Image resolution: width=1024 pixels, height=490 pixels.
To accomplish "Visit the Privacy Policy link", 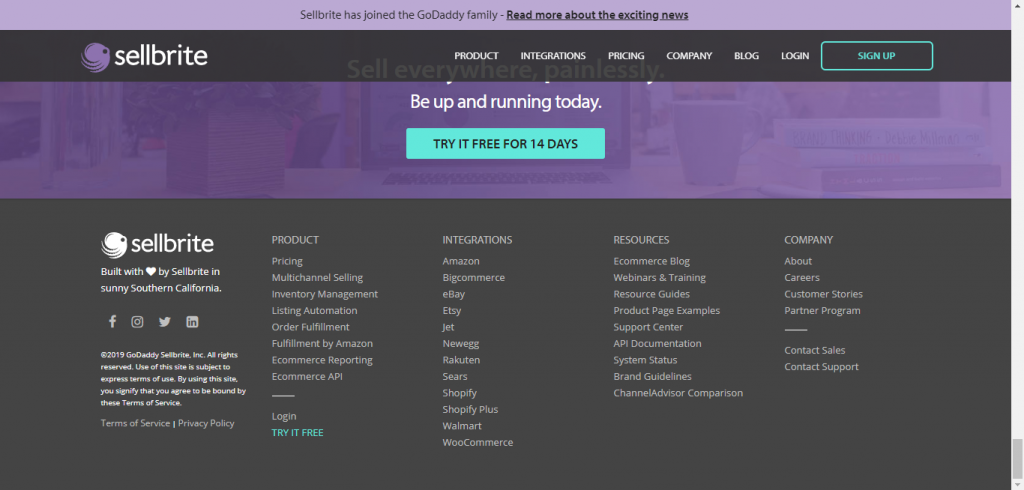I will 206,423.
